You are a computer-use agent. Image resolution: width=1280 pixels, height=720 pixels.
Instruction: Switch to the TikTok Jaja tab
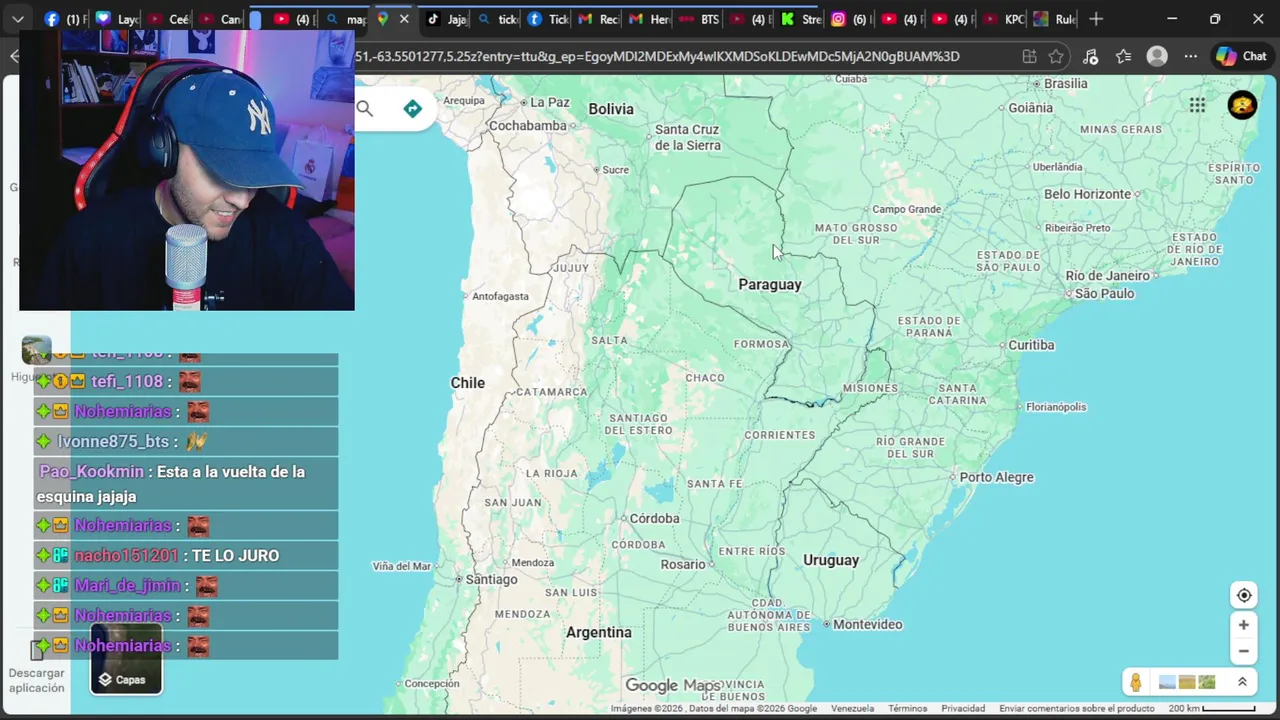pos(446,19)
